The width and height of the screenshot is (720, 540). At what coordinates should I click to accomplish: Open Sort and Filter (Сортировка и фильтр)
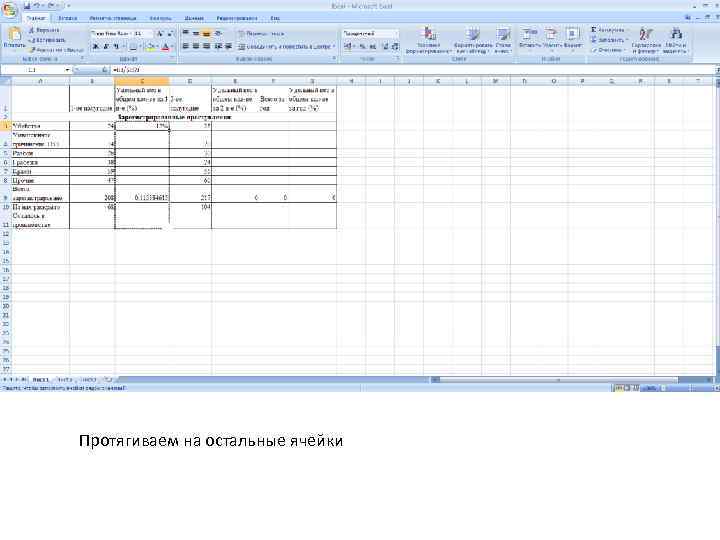[646, 40]
